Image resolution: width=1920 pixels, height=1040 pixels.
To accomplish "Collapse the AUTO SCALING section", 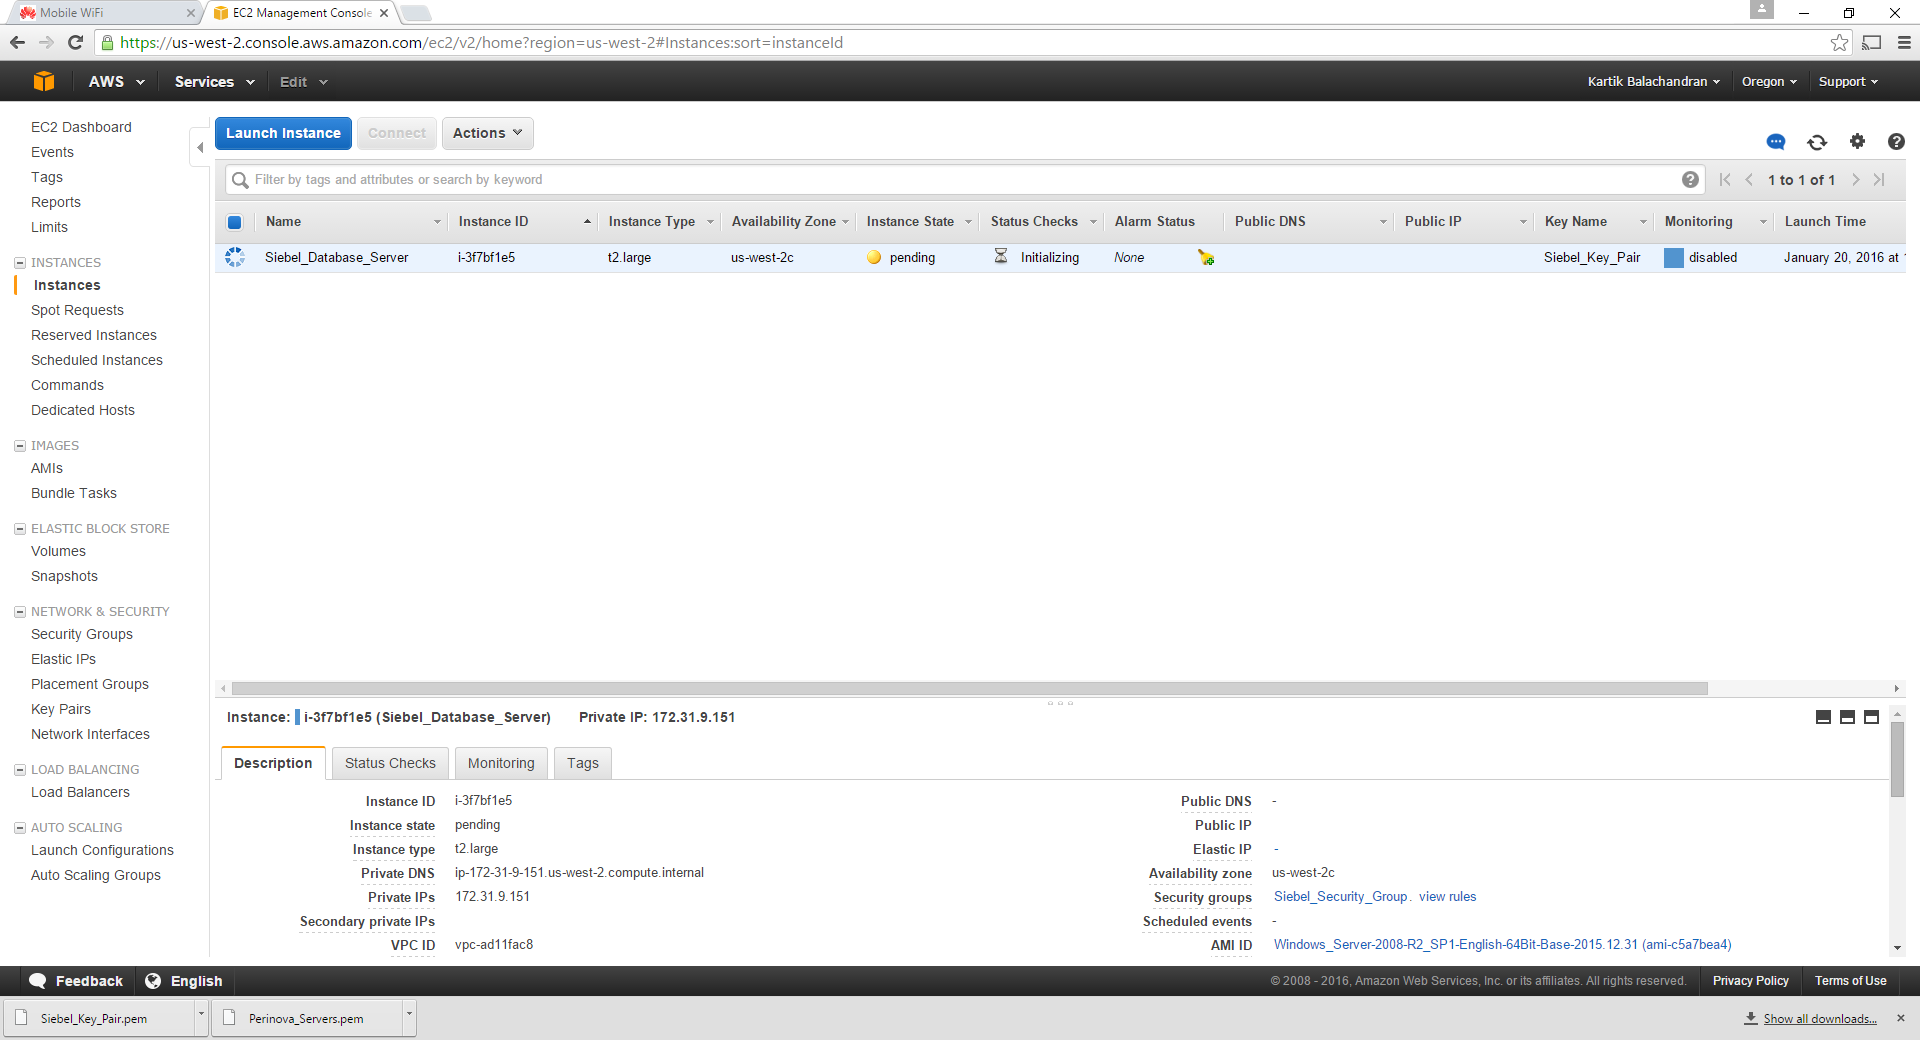I will click(x=20, y=828).
